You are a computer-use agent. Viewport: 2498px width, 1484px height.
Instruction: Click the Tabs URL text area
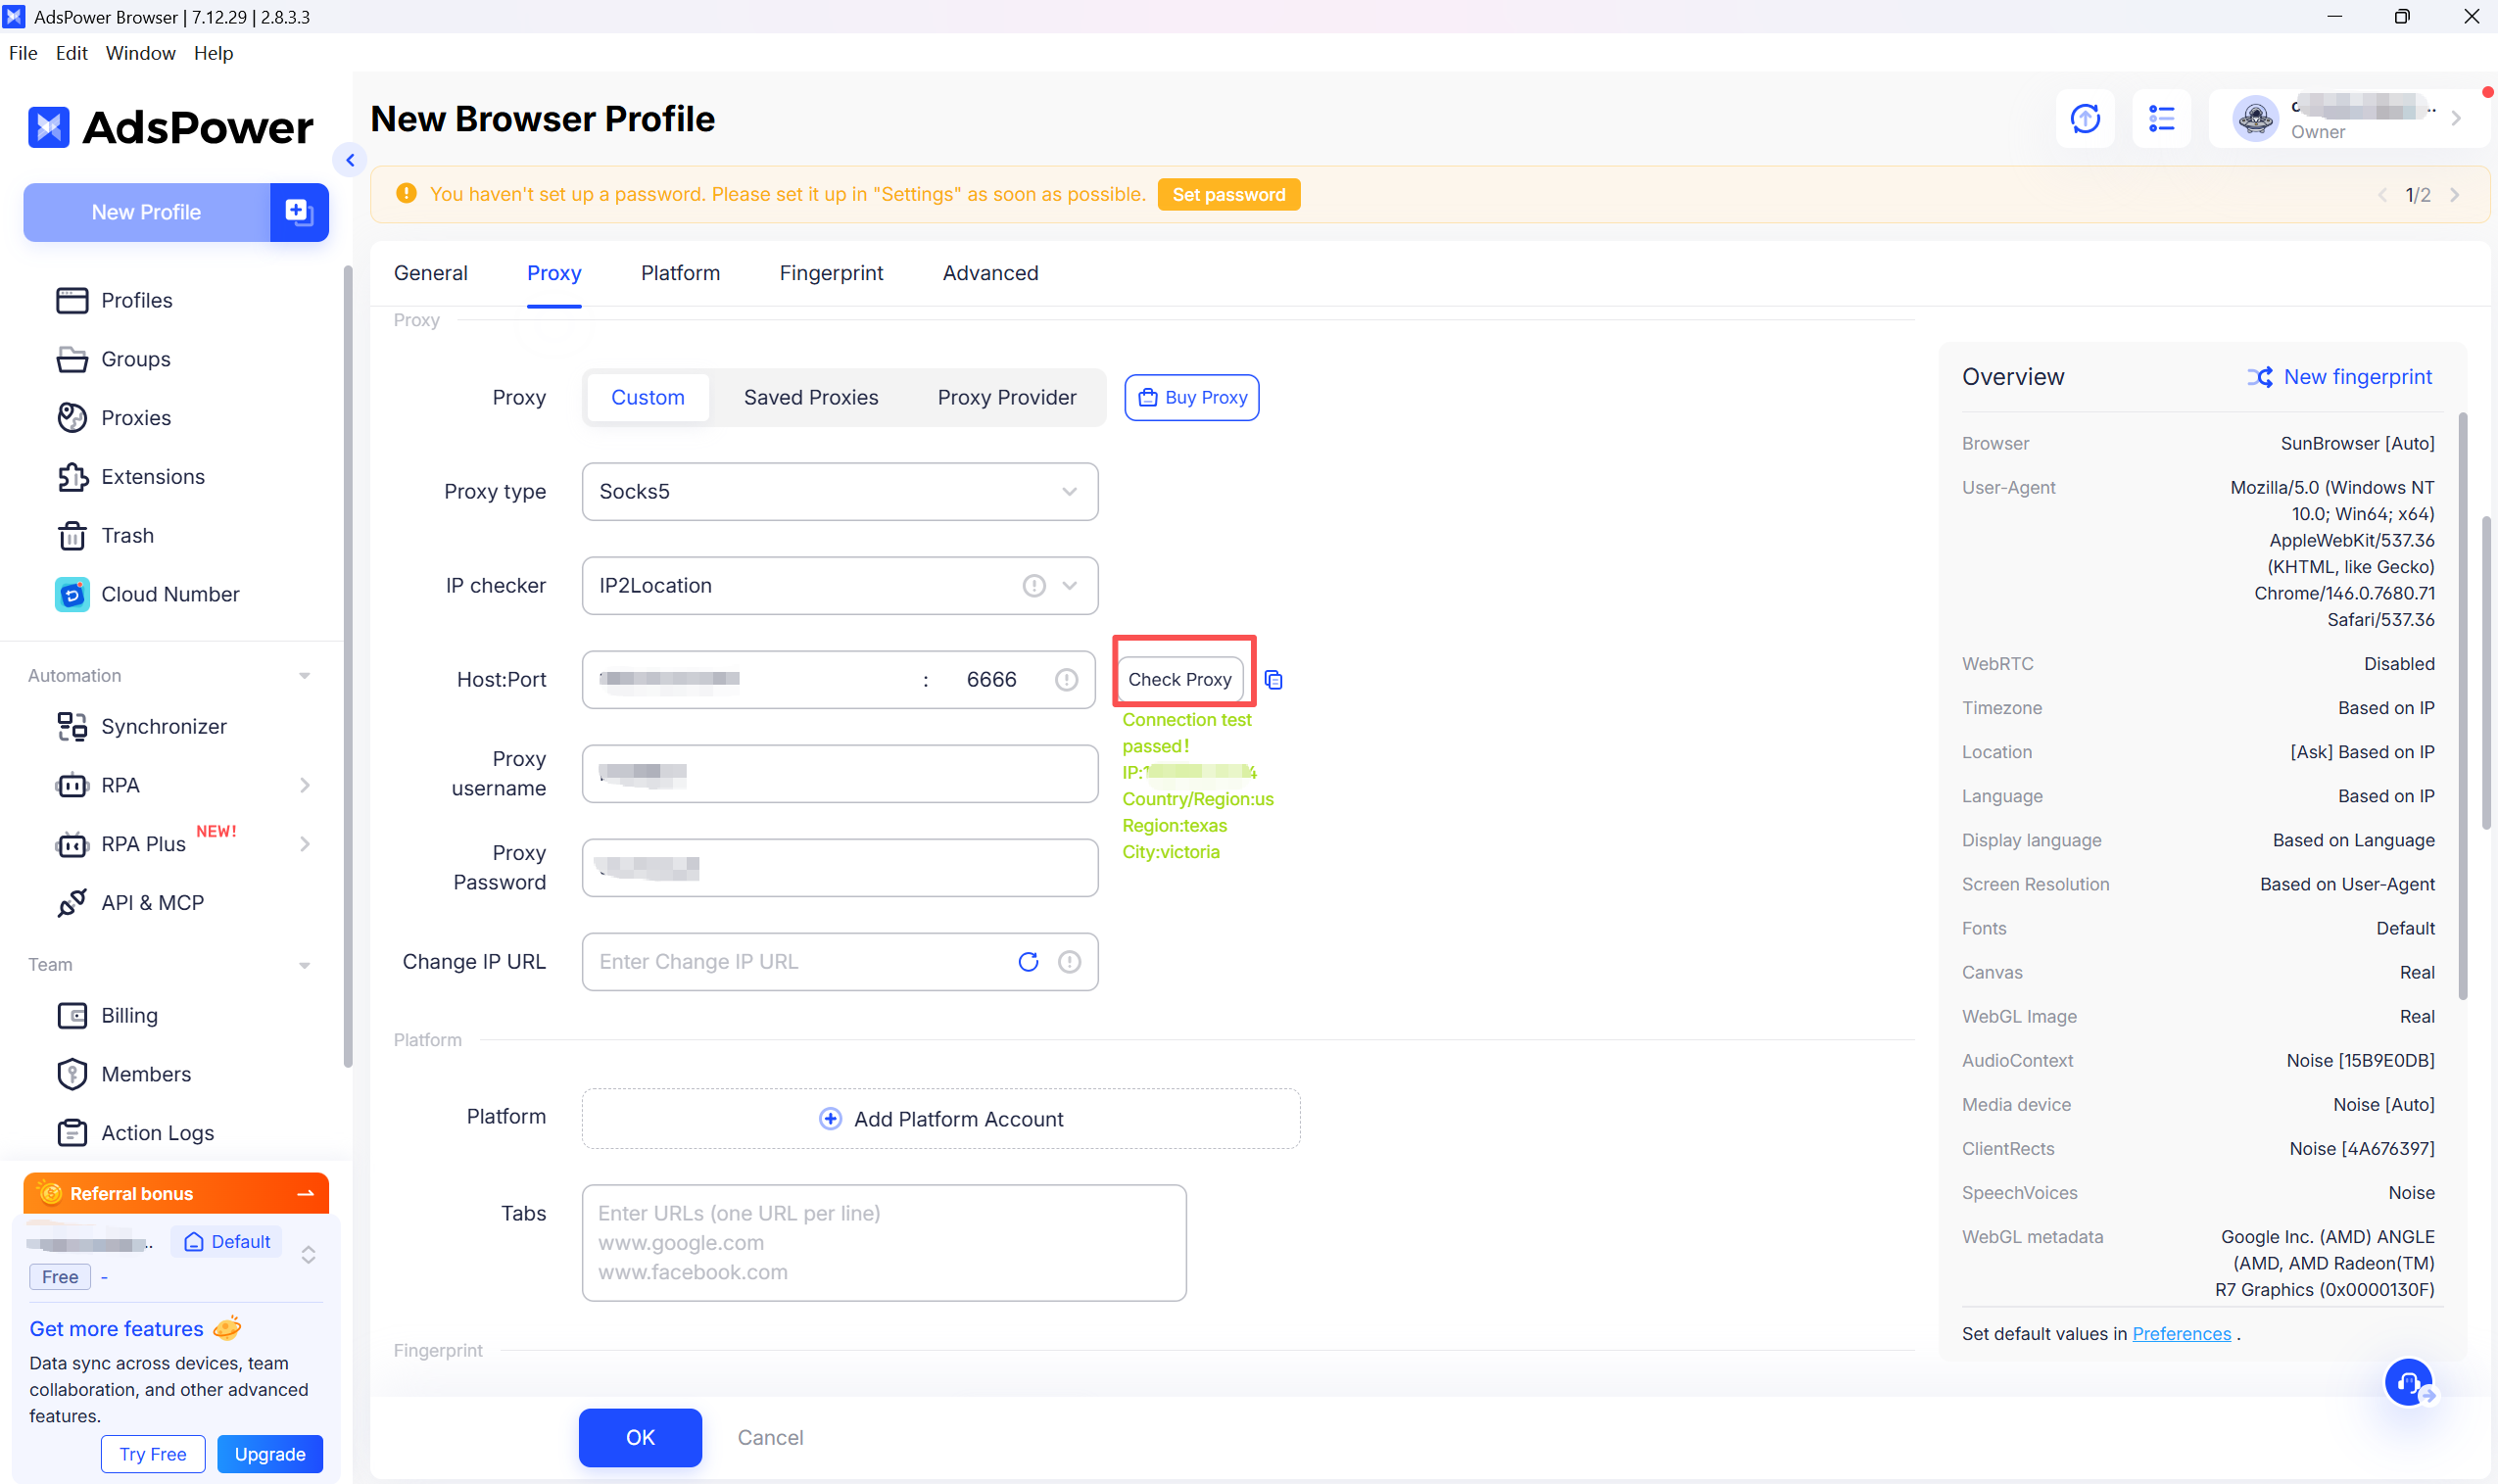click(883, 1242)
